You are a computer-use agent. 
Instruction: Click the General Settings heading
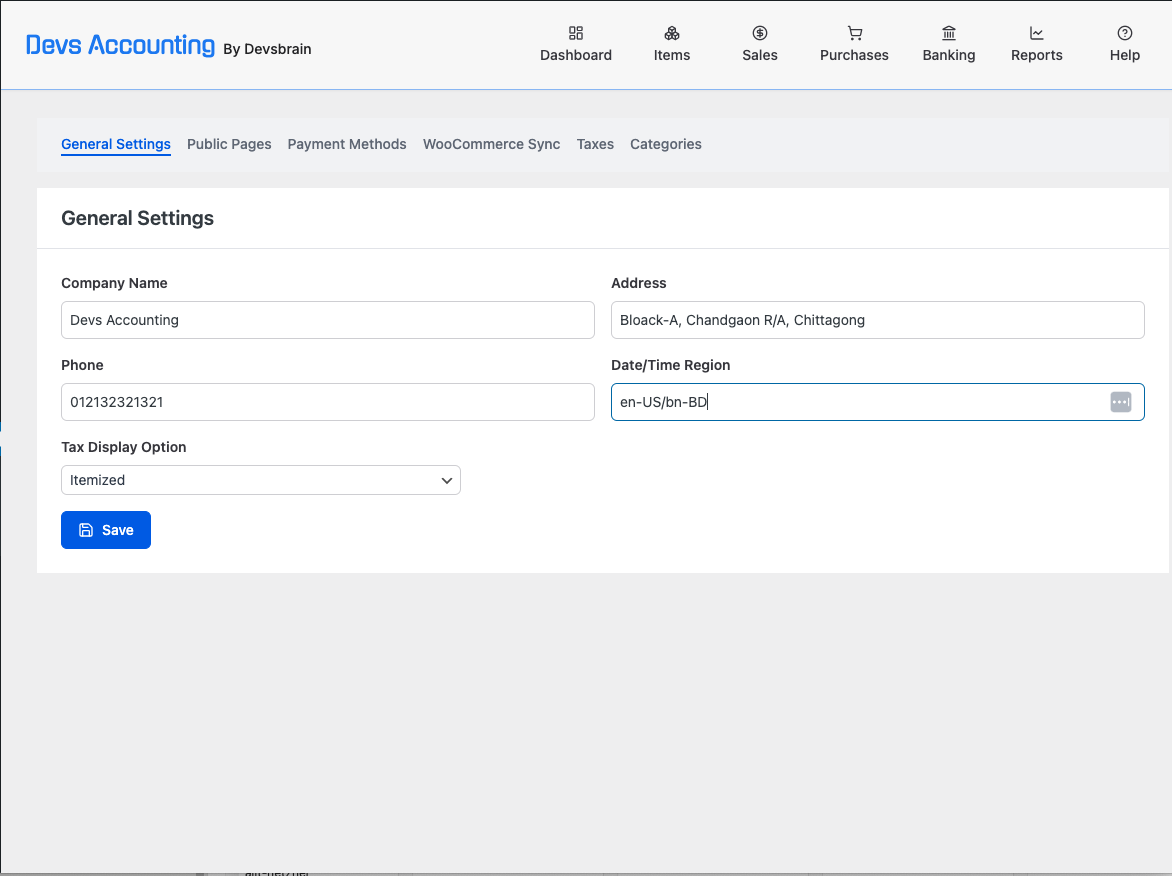(x=138, y=218)
